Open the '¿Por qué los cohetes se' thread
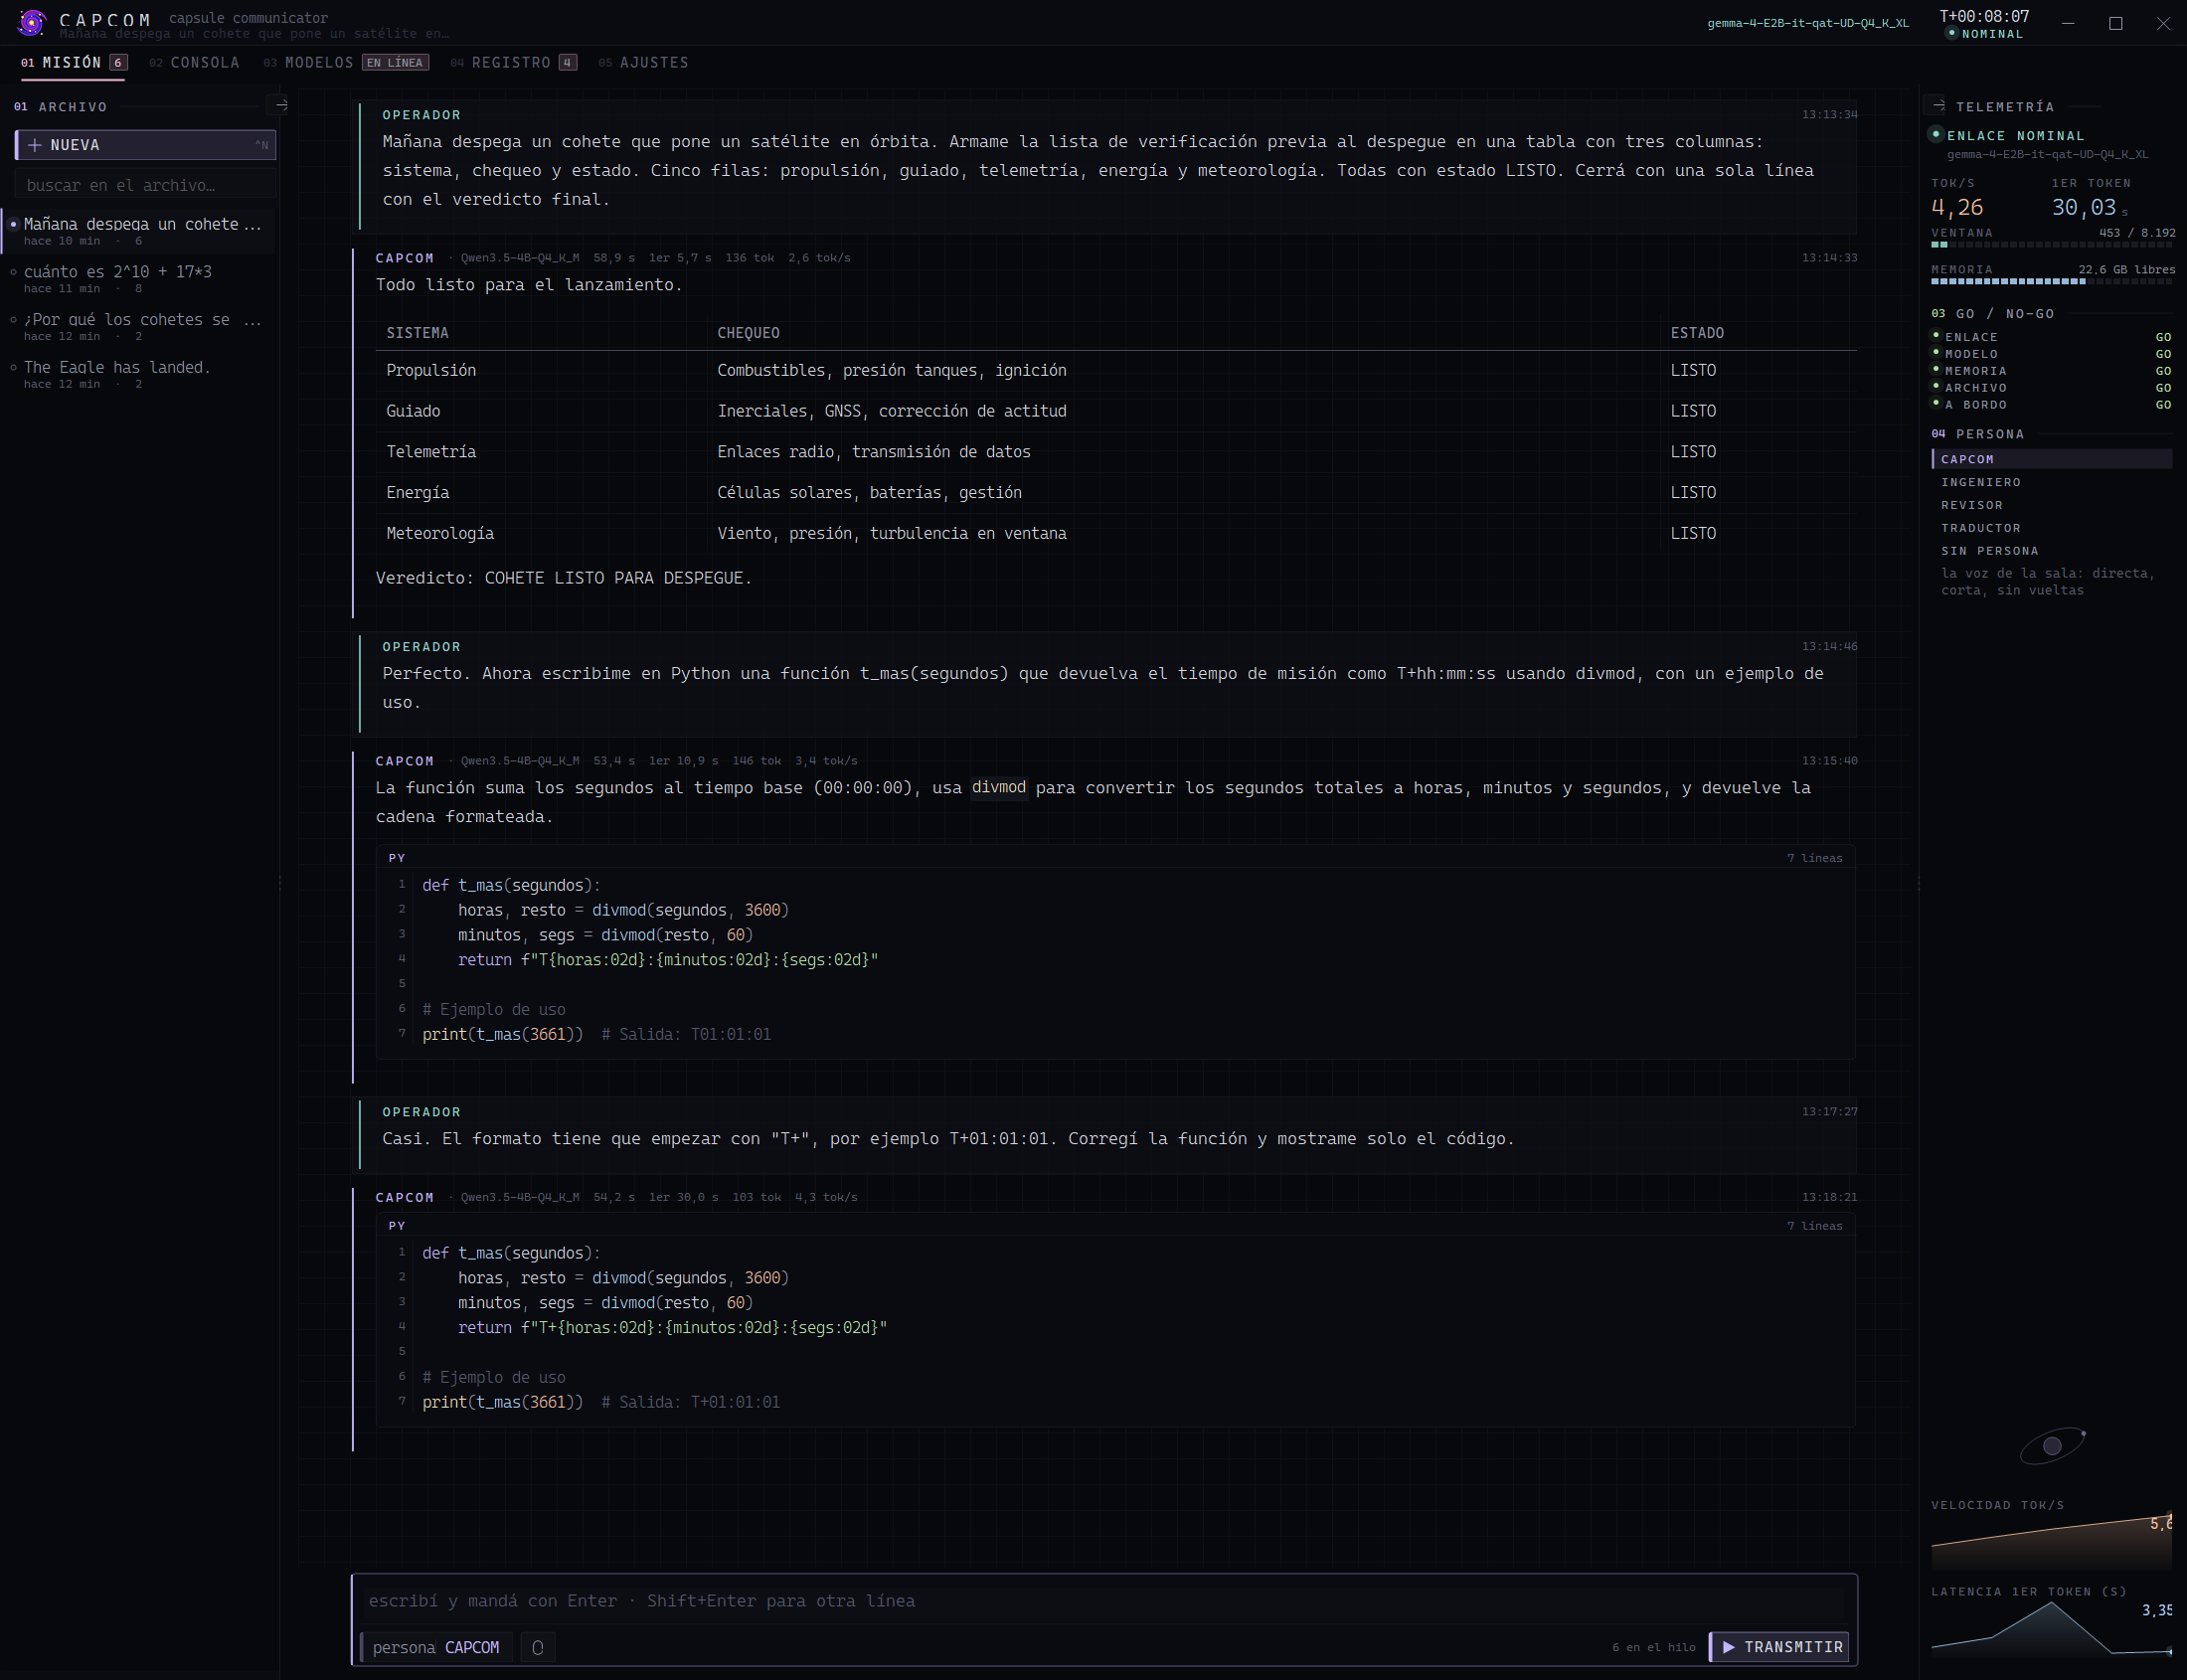 tap(140, 327)
